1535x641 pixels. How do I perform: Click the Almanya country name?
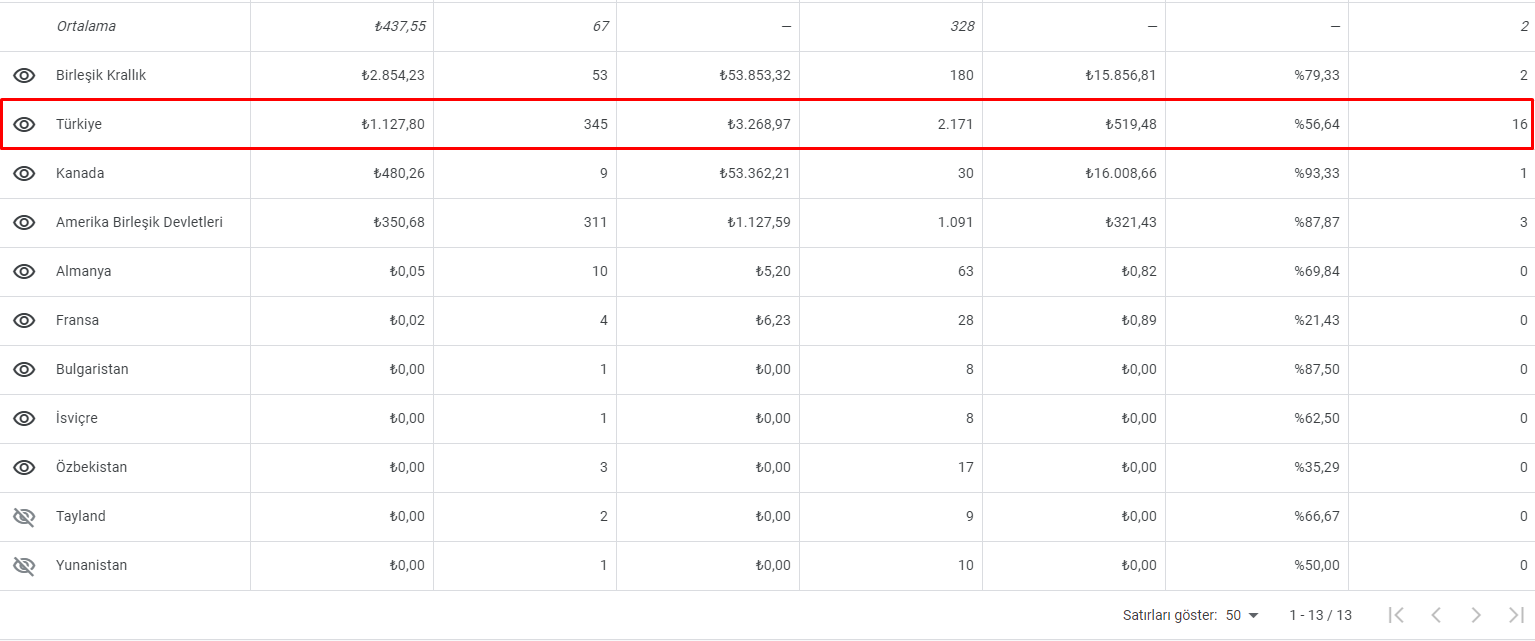click(84, 271)
